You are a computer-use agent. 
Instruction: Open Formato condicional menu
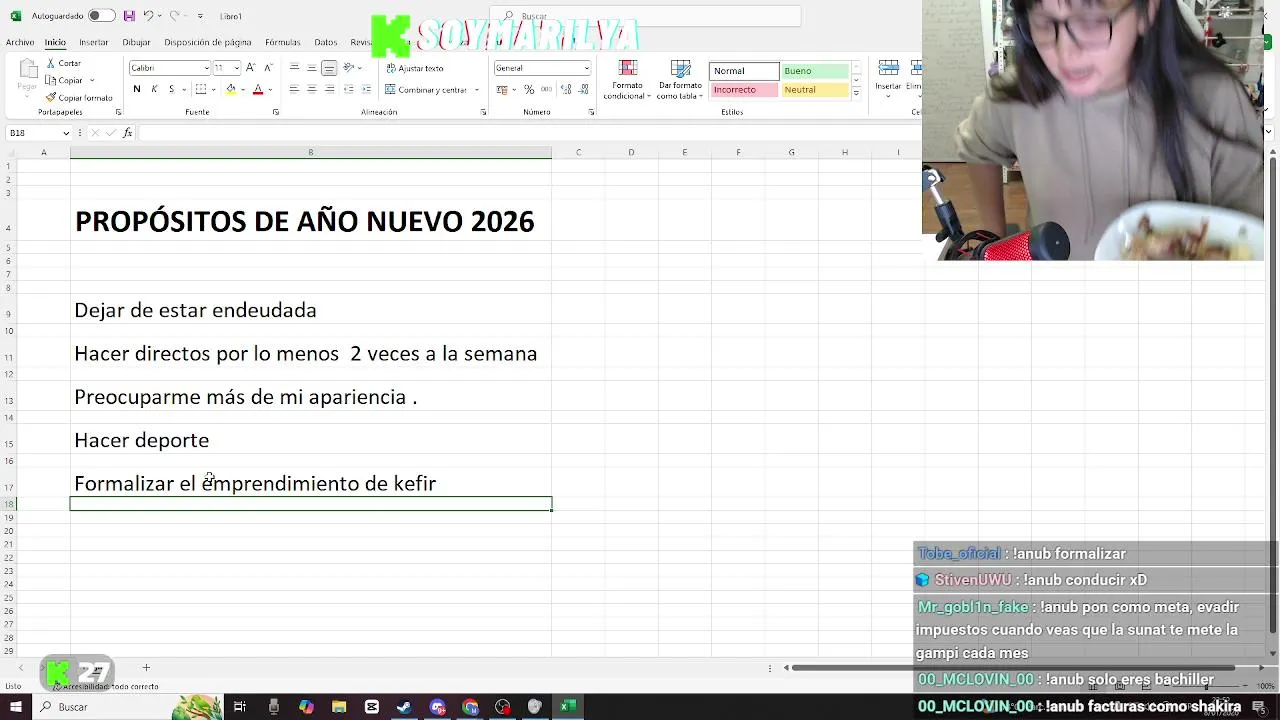(627, 80)
